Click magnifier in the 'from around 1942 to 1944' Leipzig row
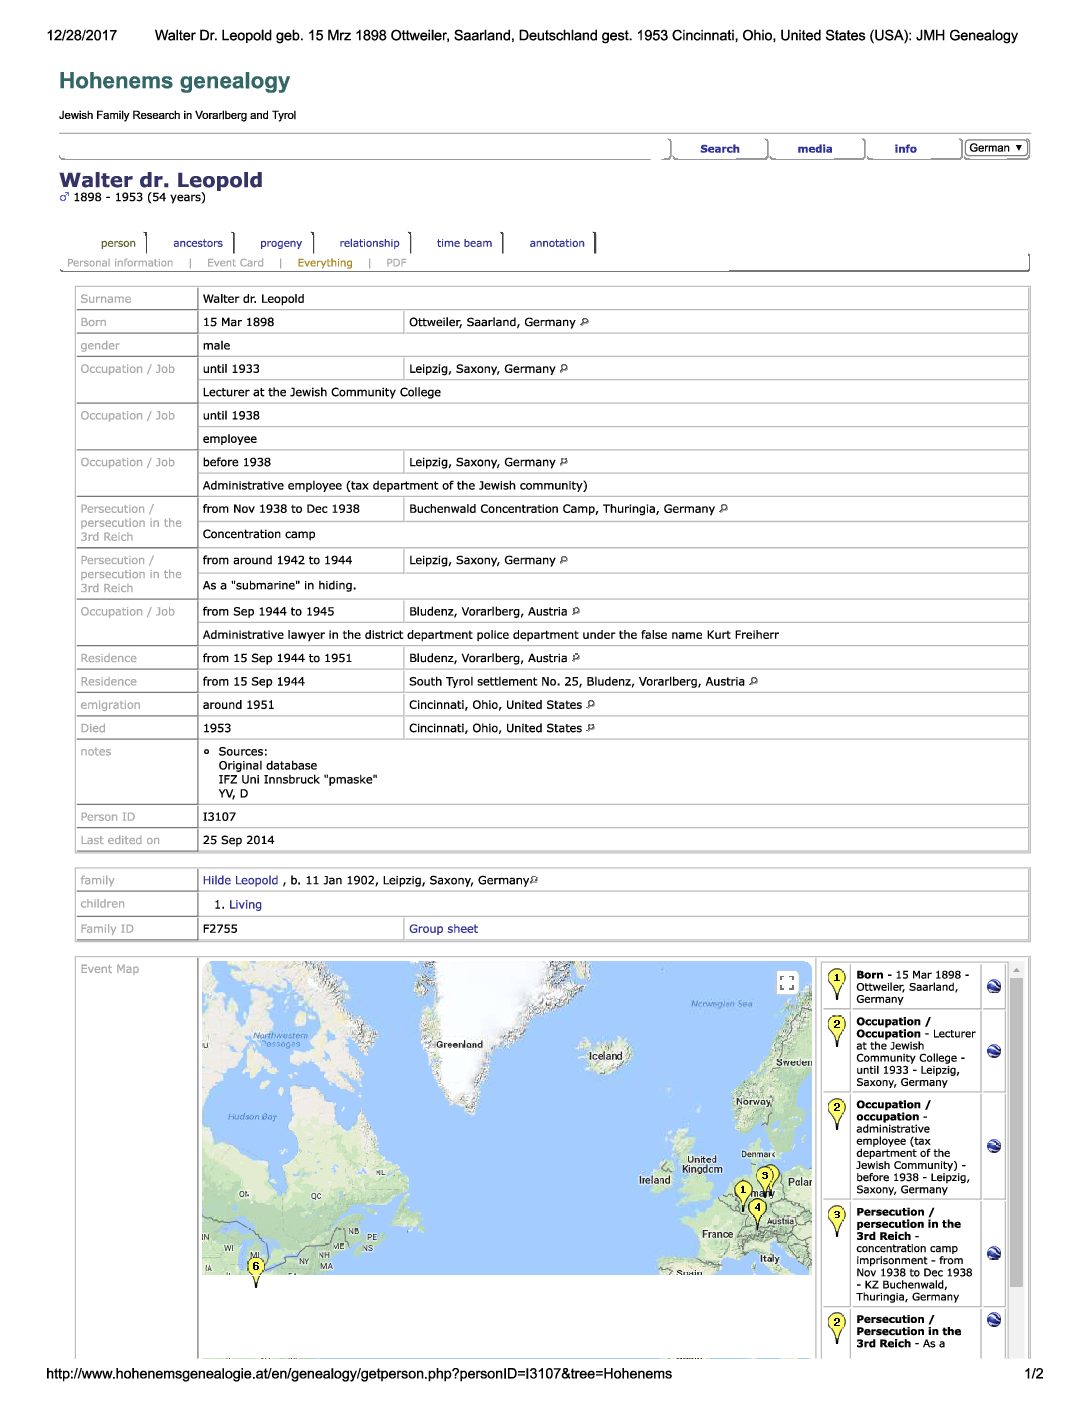1088x1408 pixels. point(564,560)
